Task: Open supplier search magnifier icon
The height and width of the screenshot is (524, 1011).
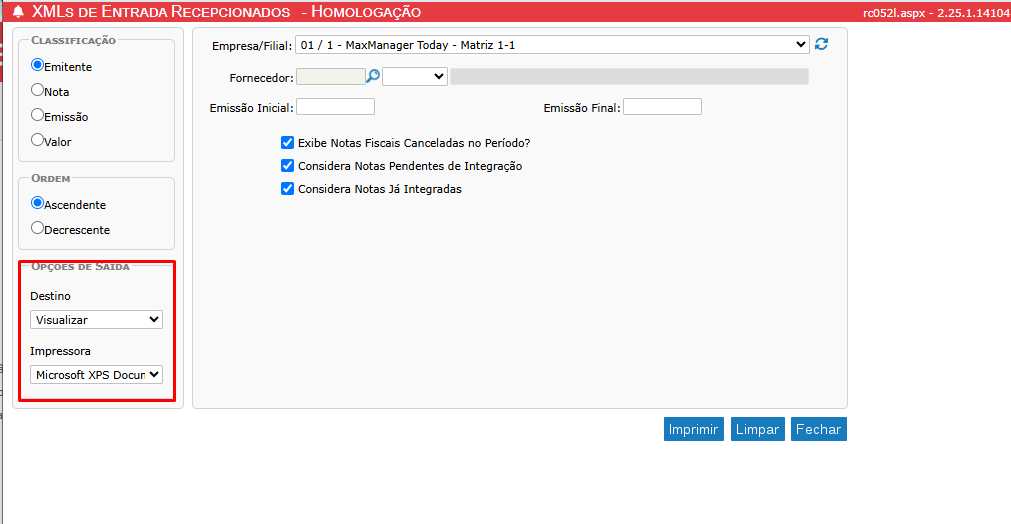Action: pyautogui.click(x=373, y=76)
